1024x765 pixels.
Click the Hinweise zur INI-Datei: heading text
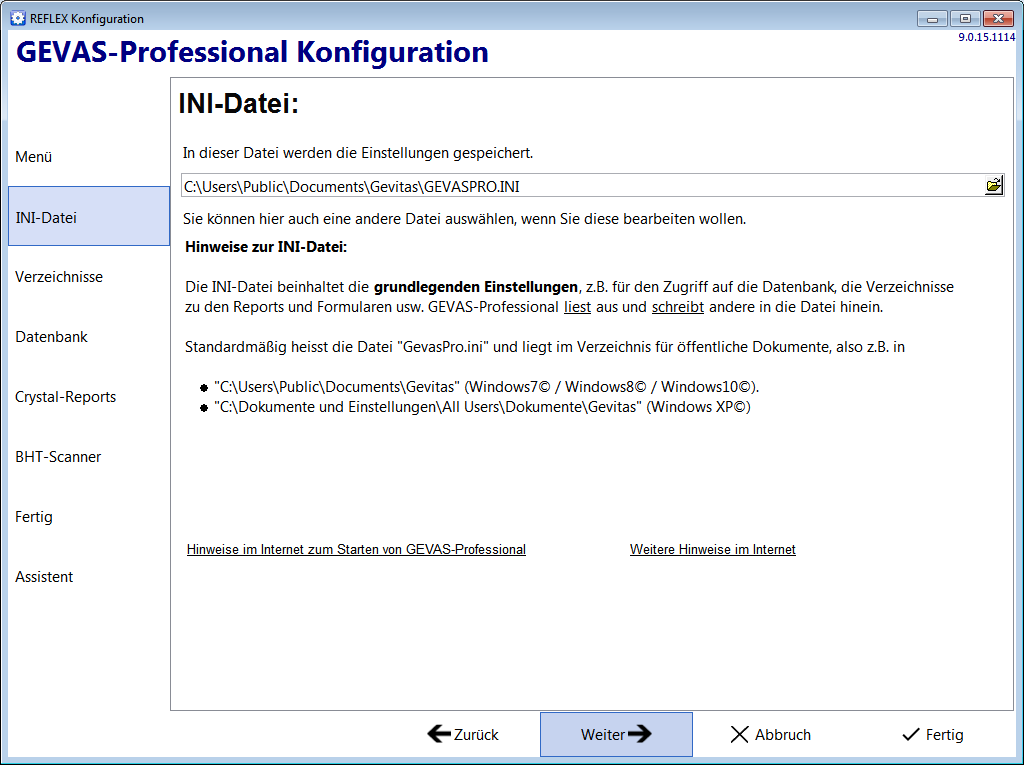click(266, 247)
